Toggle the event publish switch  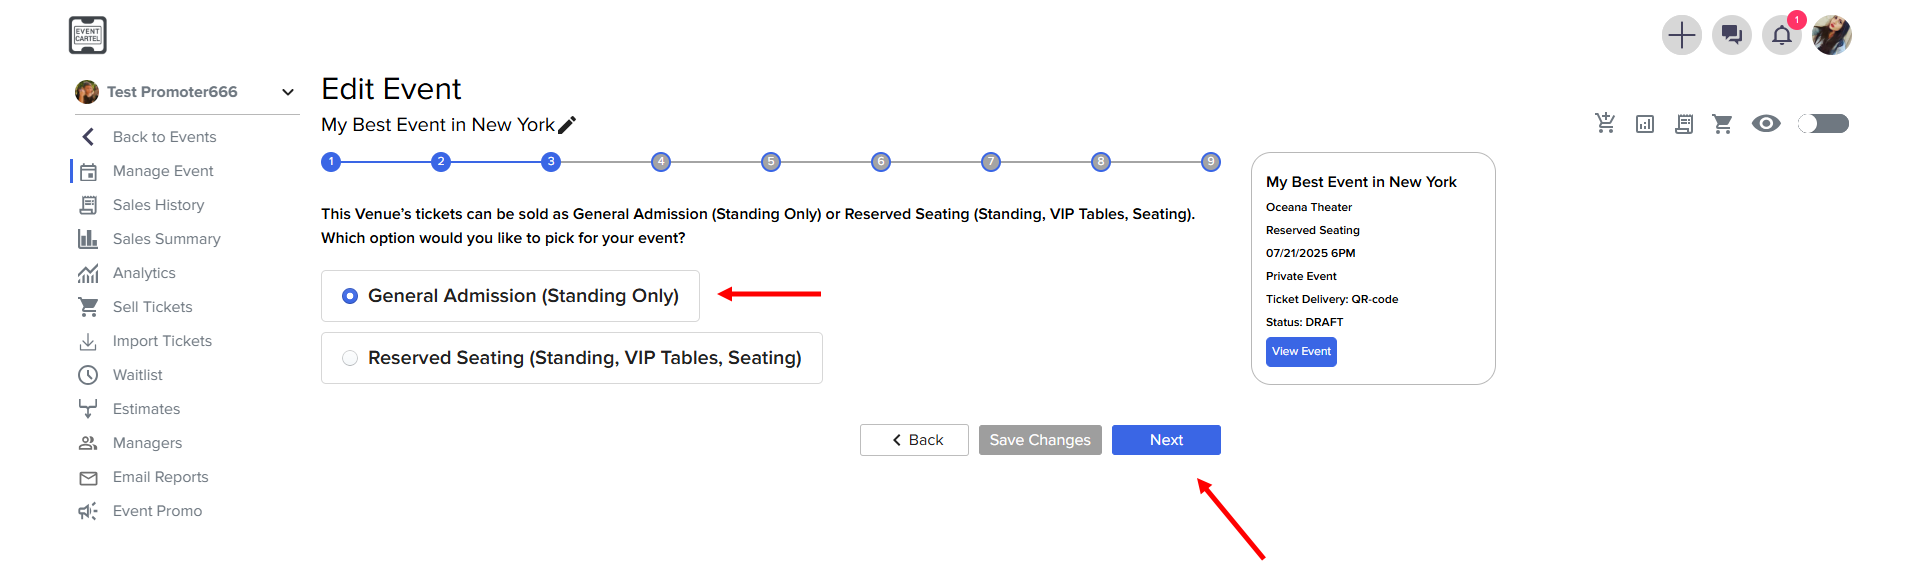coord(1823,123)
